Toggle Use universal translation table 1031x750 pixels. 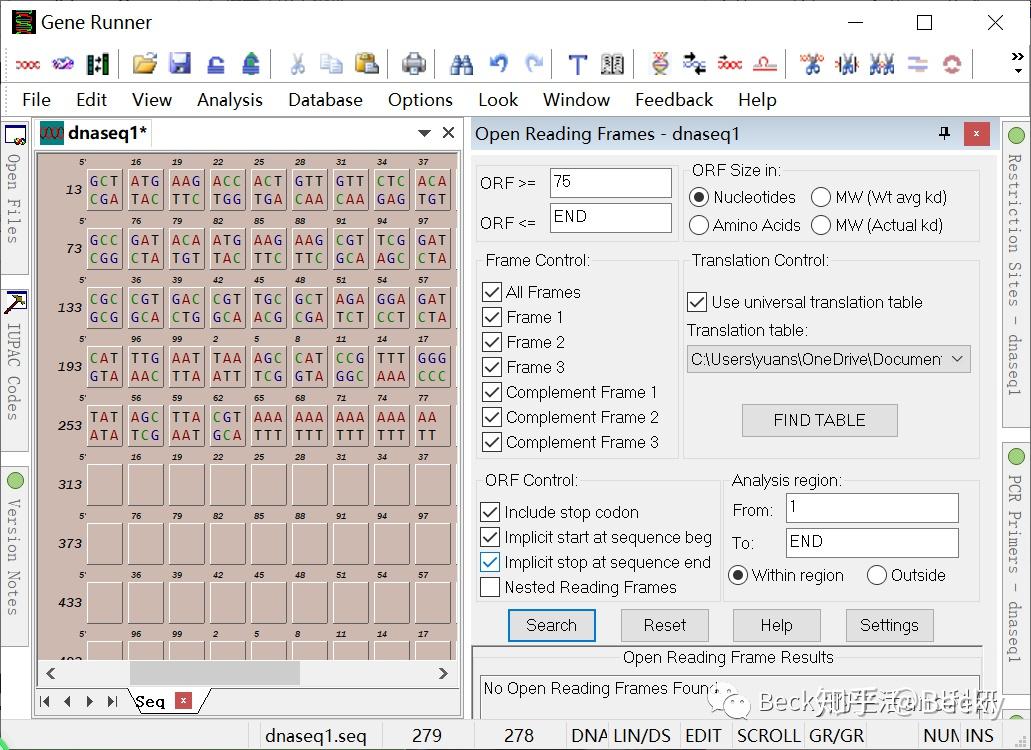pos(697,302)
